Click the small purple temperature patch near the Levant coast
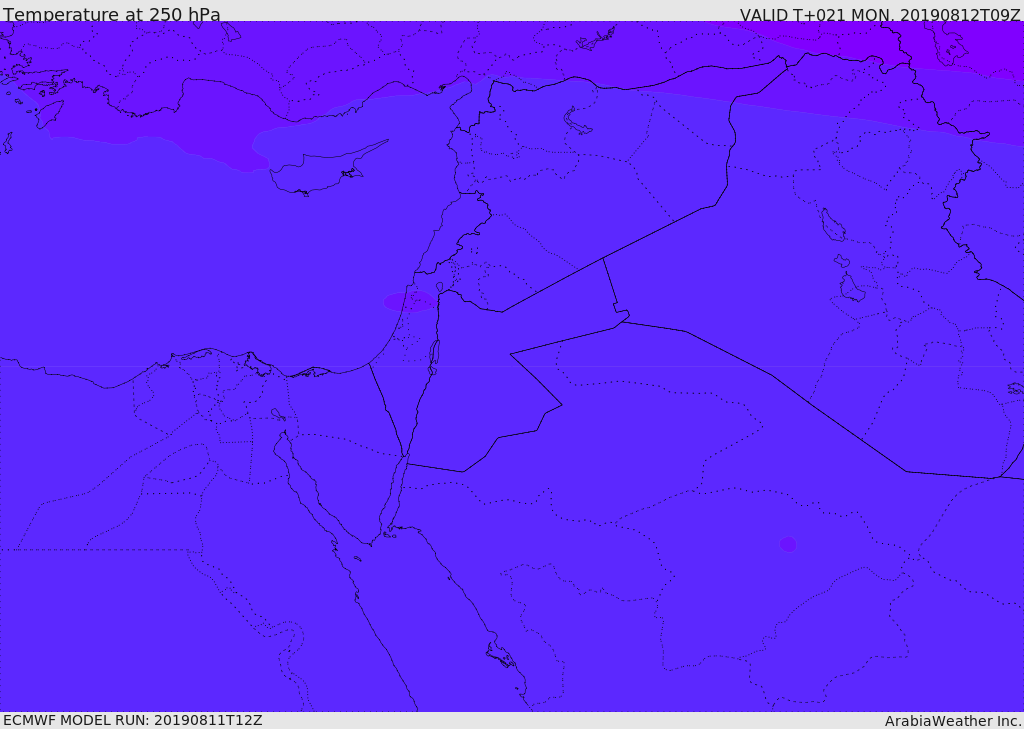1024x729 pixels. 409,301
